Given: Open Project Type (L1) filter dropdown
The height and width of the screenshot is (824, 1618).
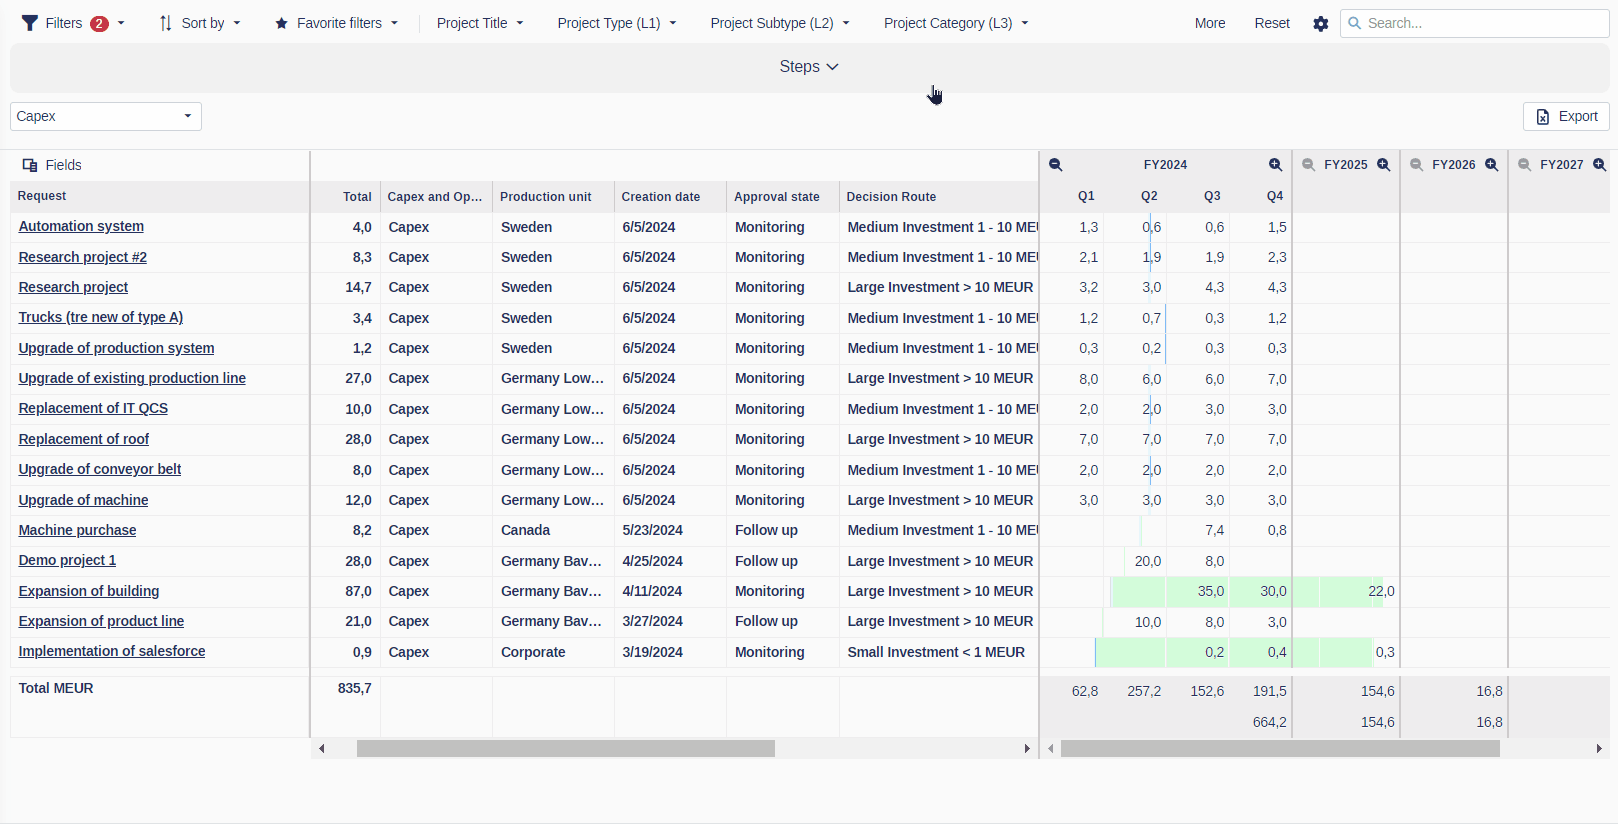Looking at the screenshot, I should (617, 23).
